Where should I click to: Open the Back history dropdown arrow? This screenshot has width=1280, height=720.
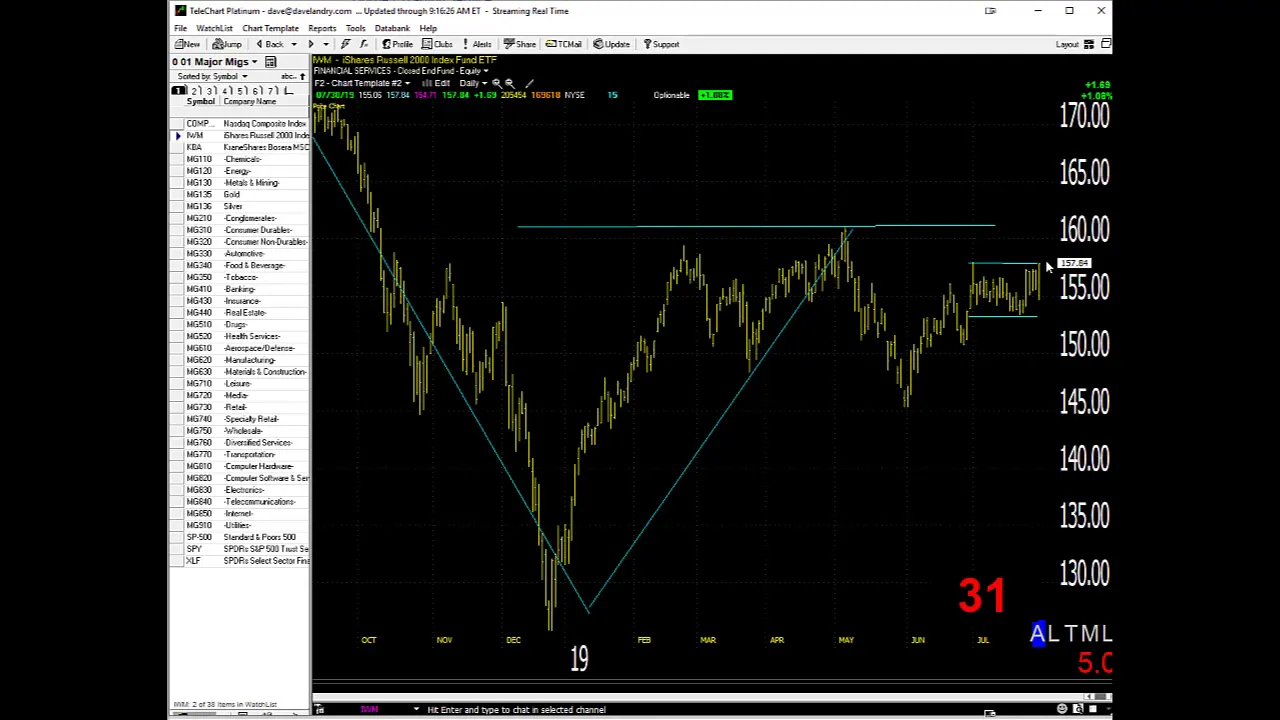click(x=292, y=44)
